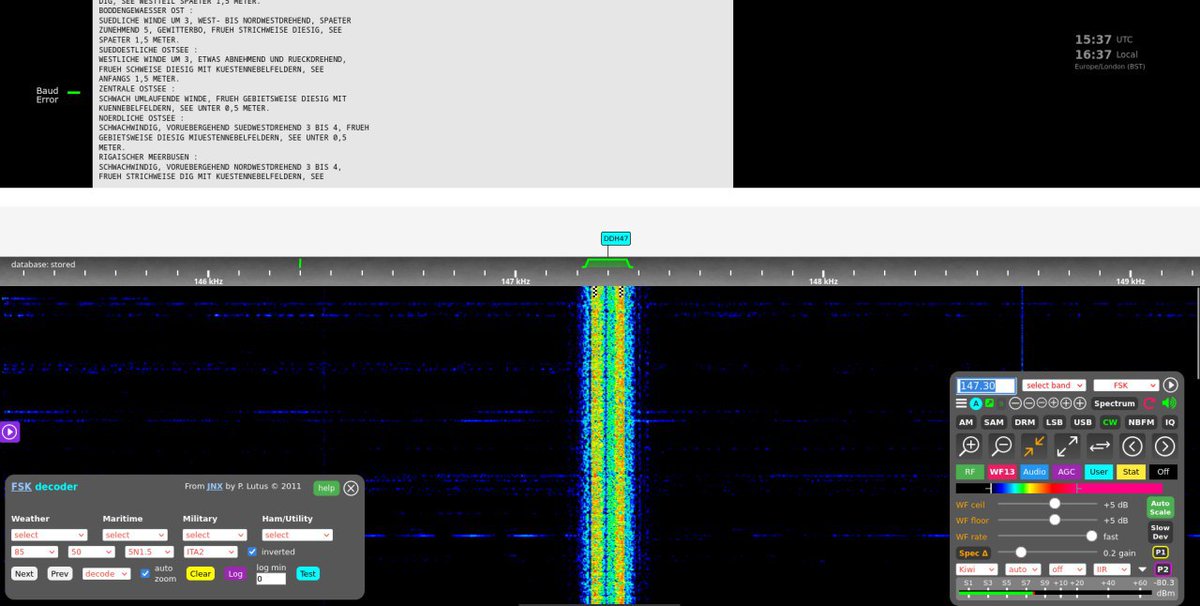This screenshot has height=606, width=1200.
Task: Click the Off tab
Action: (1163, 472)
